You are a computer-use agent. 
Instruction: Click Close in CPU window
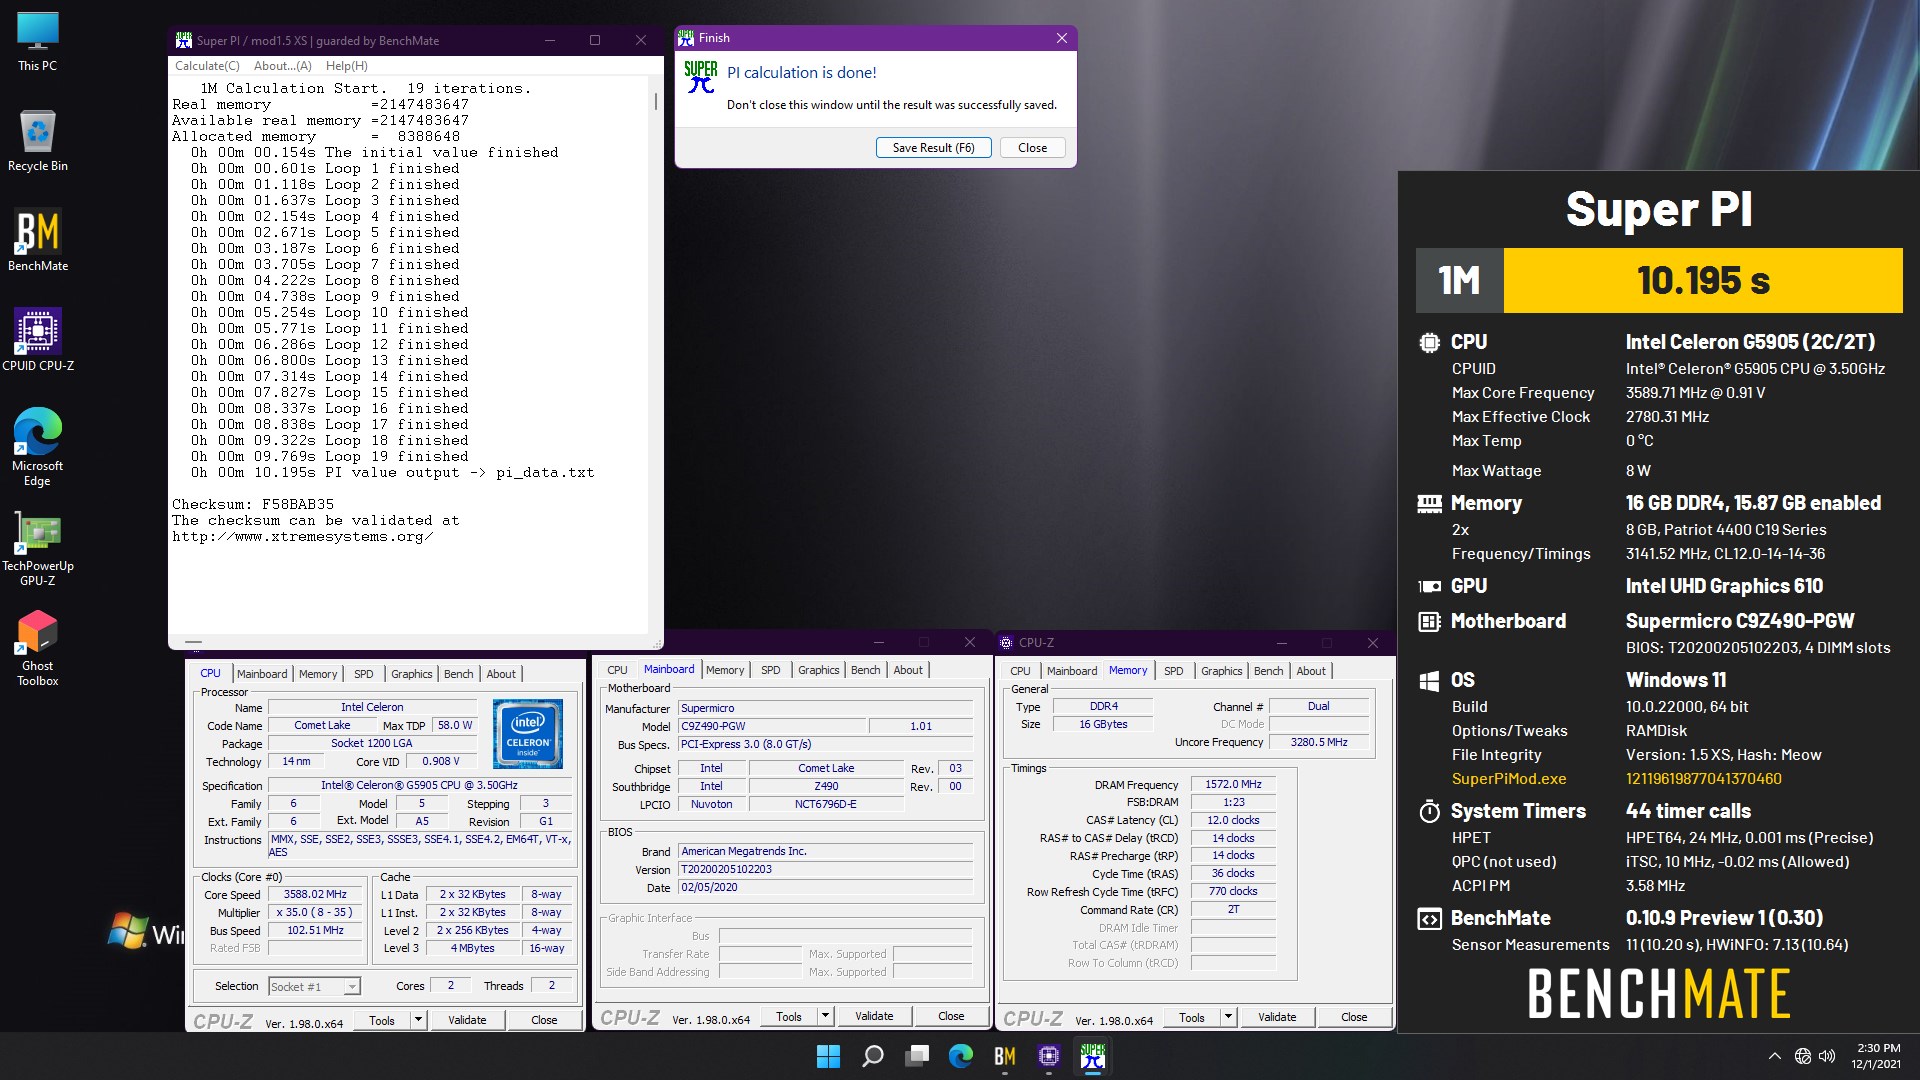pyautogui.click(x=544, y=1020)
